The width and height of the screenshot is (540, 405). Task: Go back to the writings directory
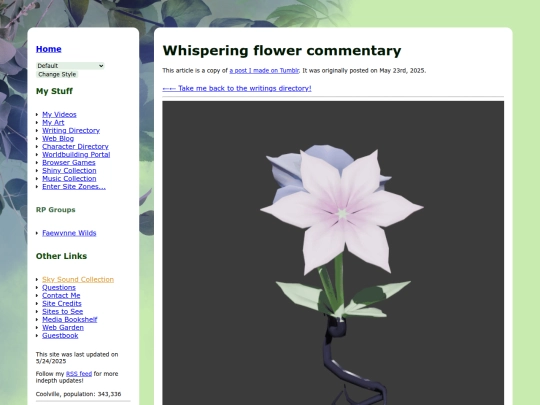(x=237, y=89)
